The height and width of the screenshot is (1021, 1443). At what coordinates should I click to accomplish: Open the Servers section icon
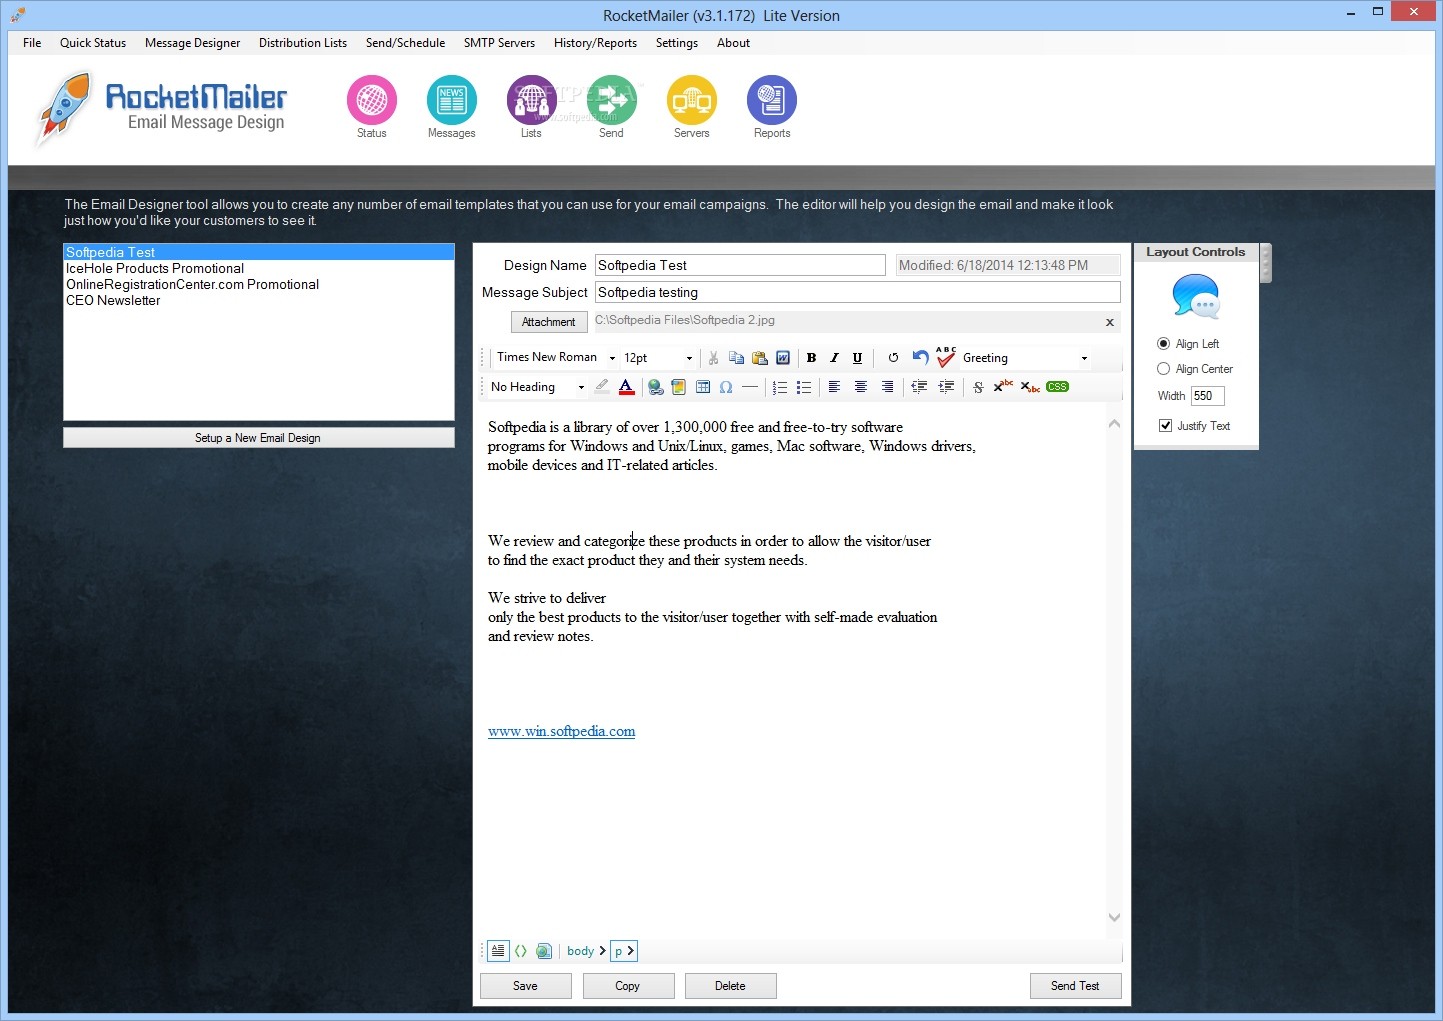tap(692, 100)
